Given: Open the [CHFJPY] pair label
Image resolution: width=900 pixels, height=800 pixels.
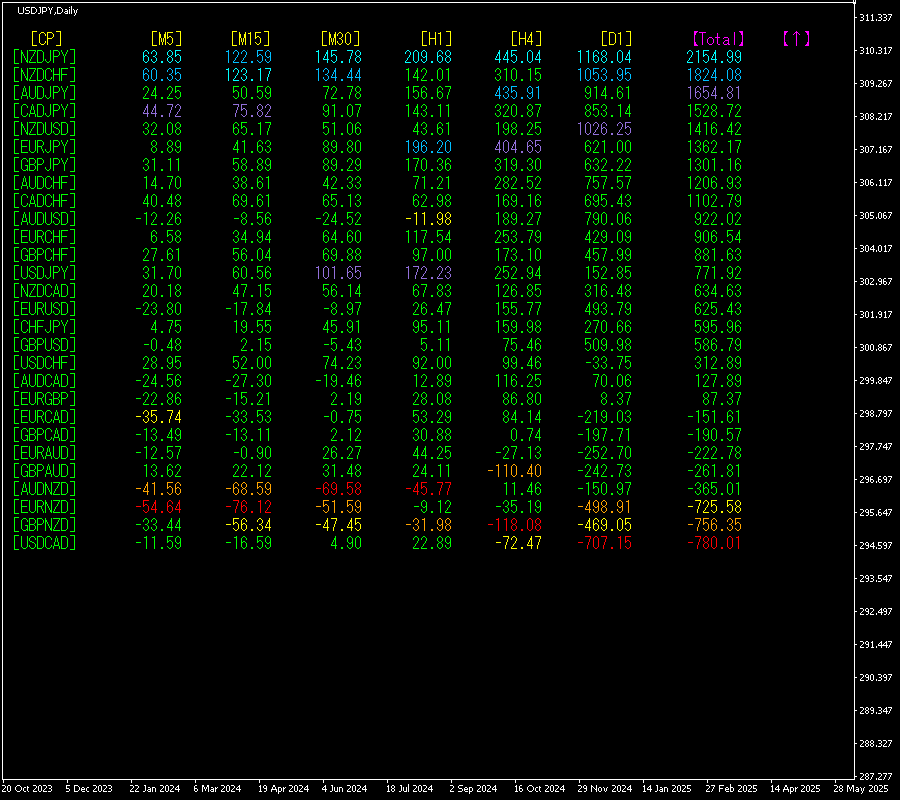Looking at the screenshot, I should coord(44,327).
